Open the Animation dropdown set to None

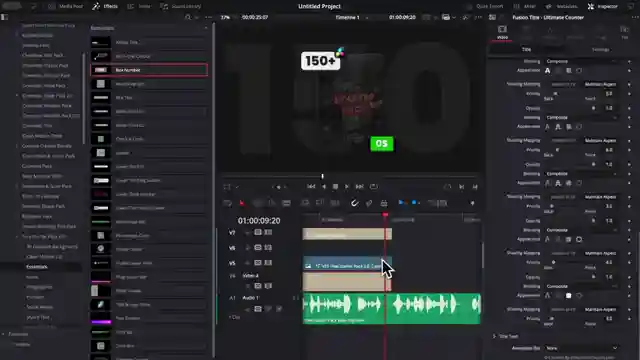pos(581,348)
